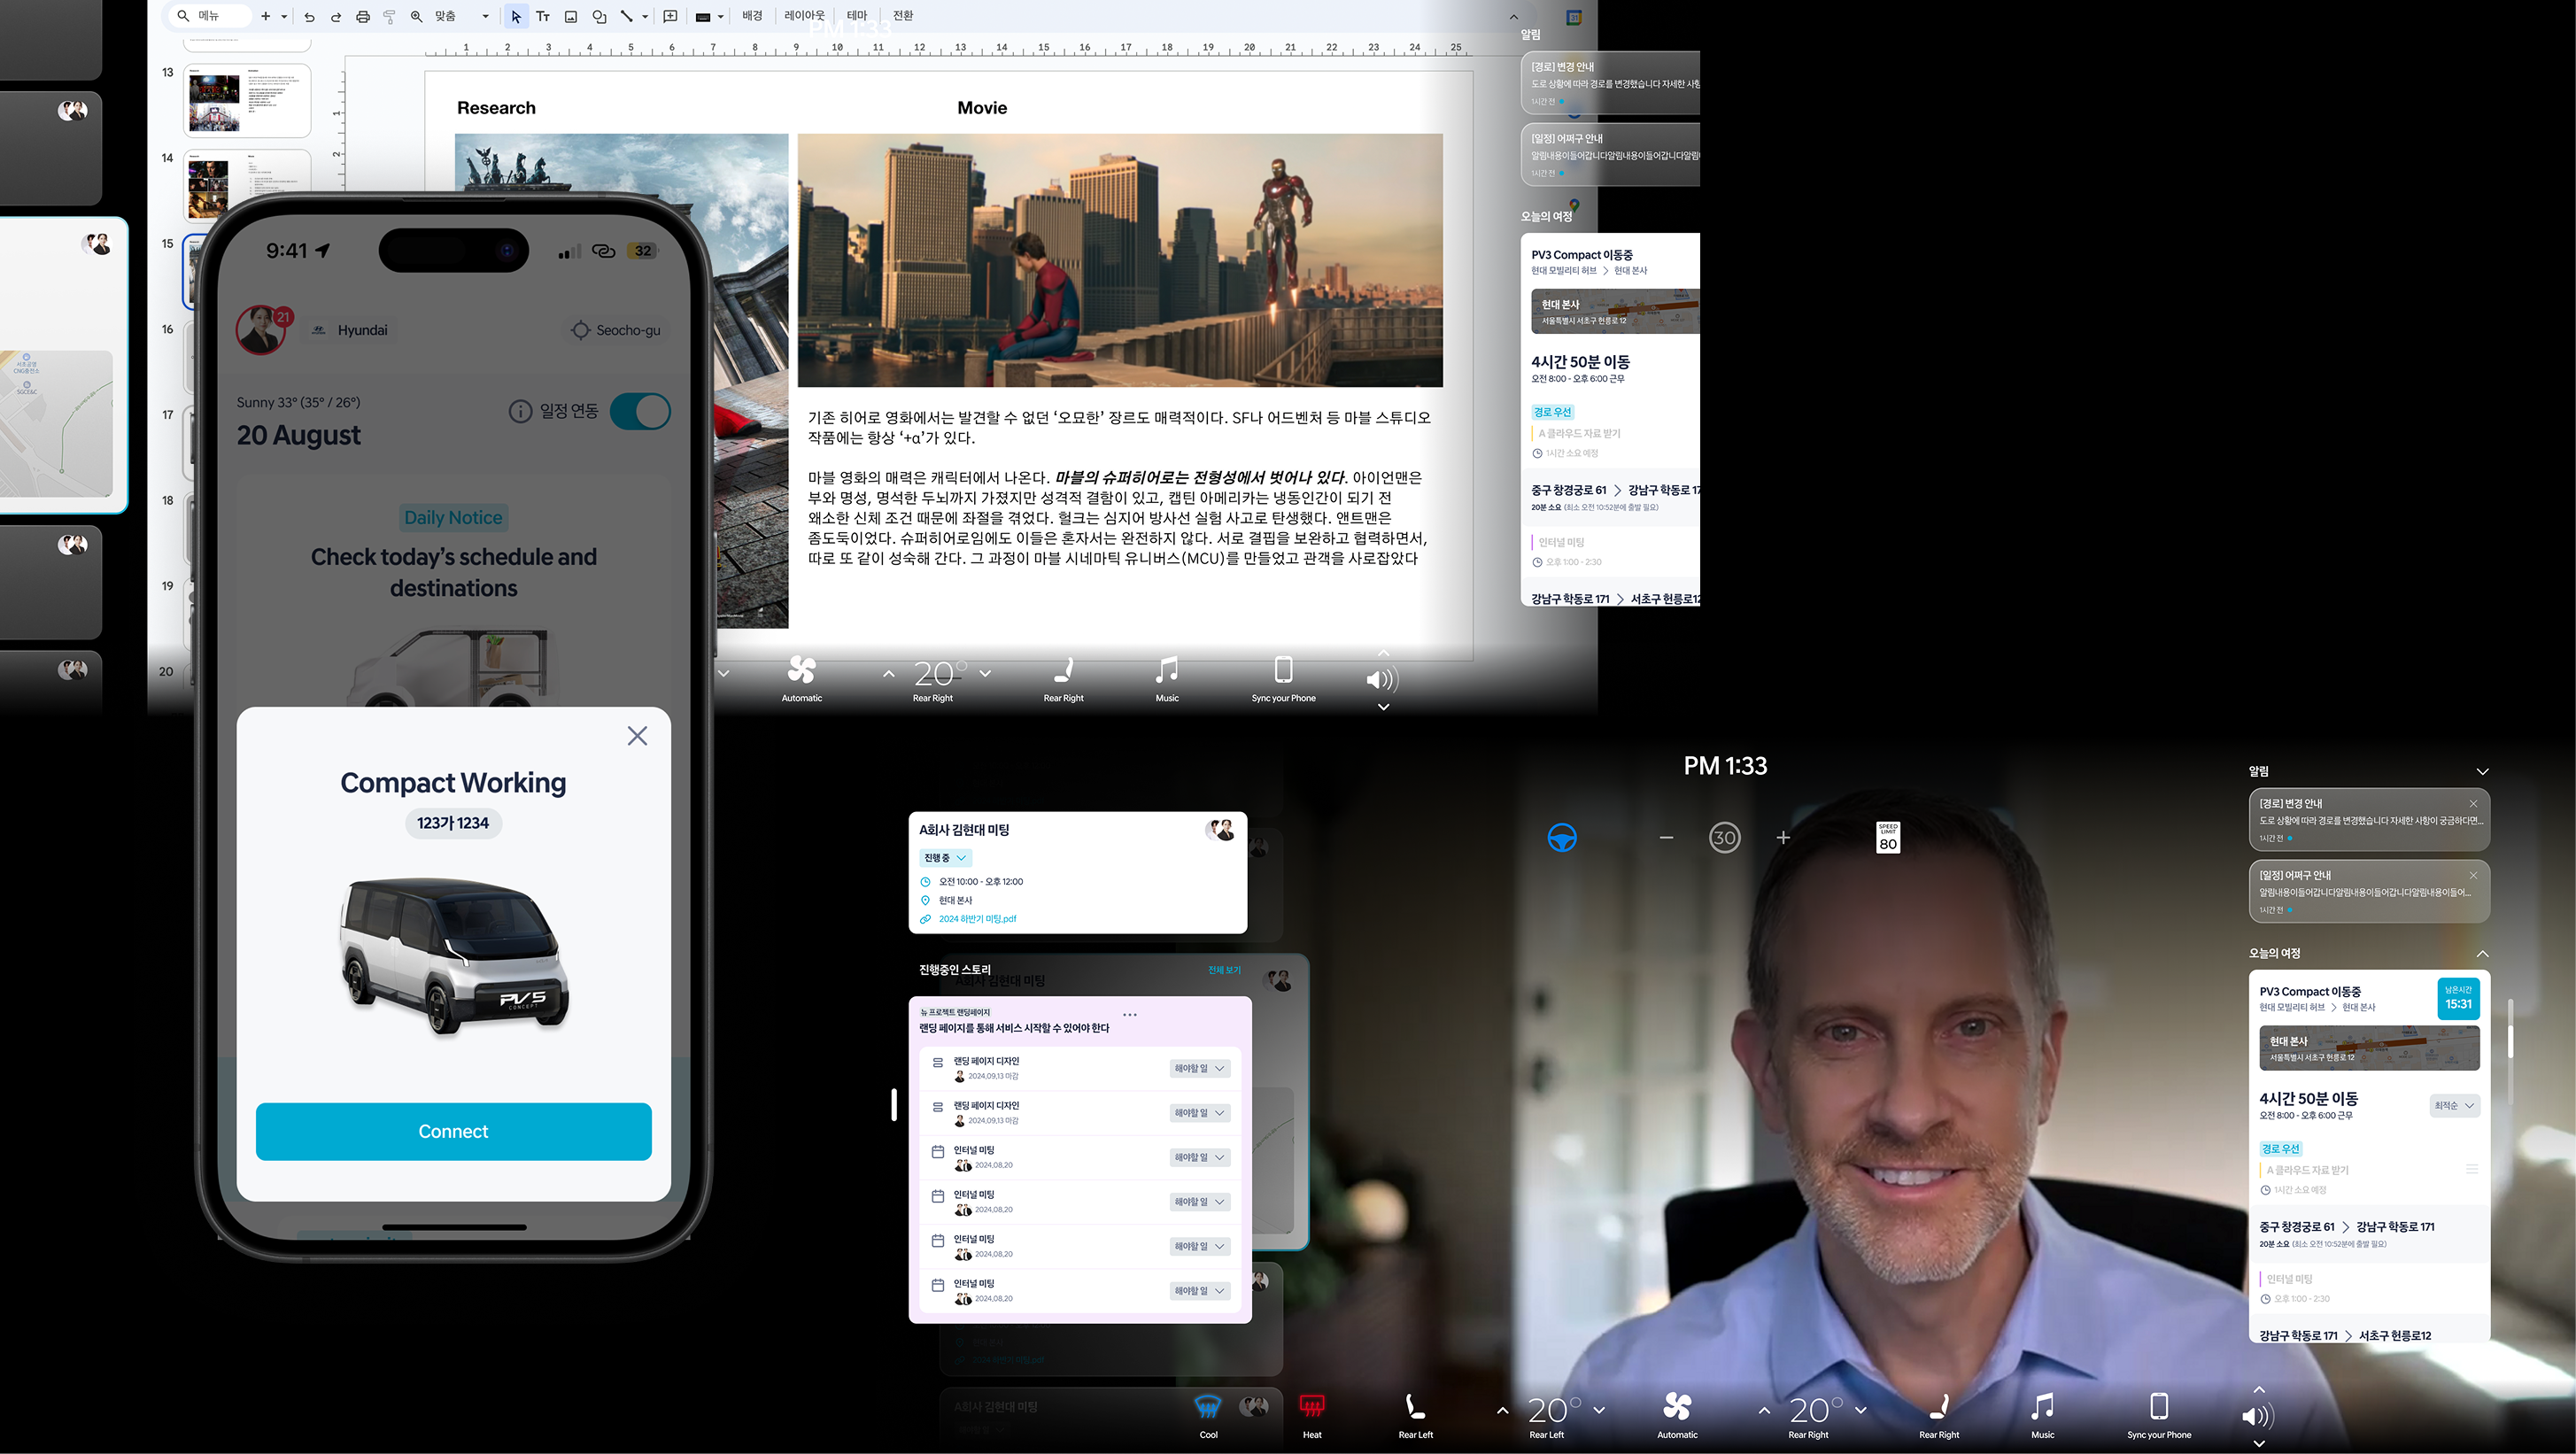Toggle the blue steering wheel drive assist
Image resolution: width=2576 pixels, height=1454 pixels.
tap(1562, 837)
